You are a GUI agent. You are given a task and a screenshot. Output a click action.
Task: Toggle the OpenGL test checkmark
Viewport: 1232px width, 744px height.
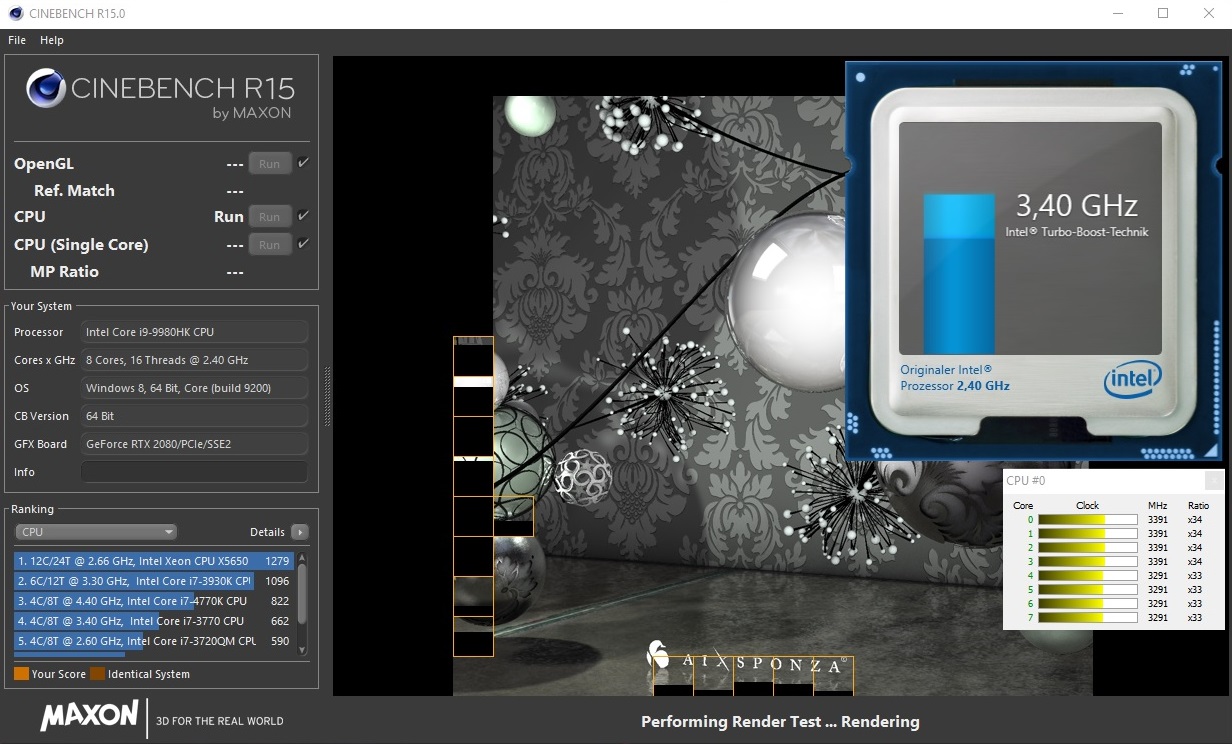[304, 163]
